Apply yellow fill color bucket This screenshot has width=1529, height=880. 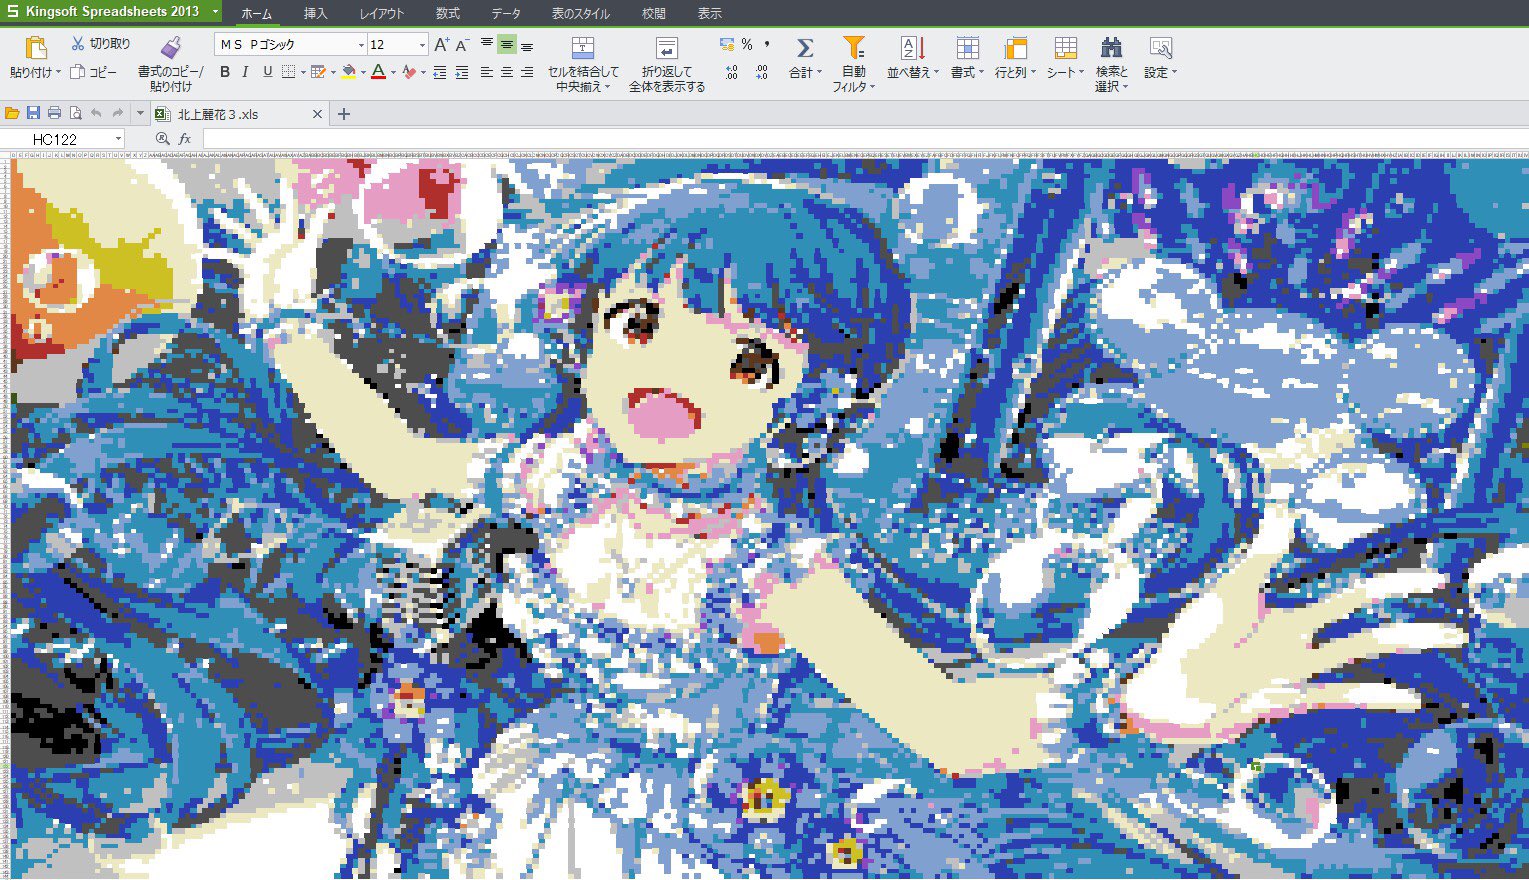[x=348, y=72]
